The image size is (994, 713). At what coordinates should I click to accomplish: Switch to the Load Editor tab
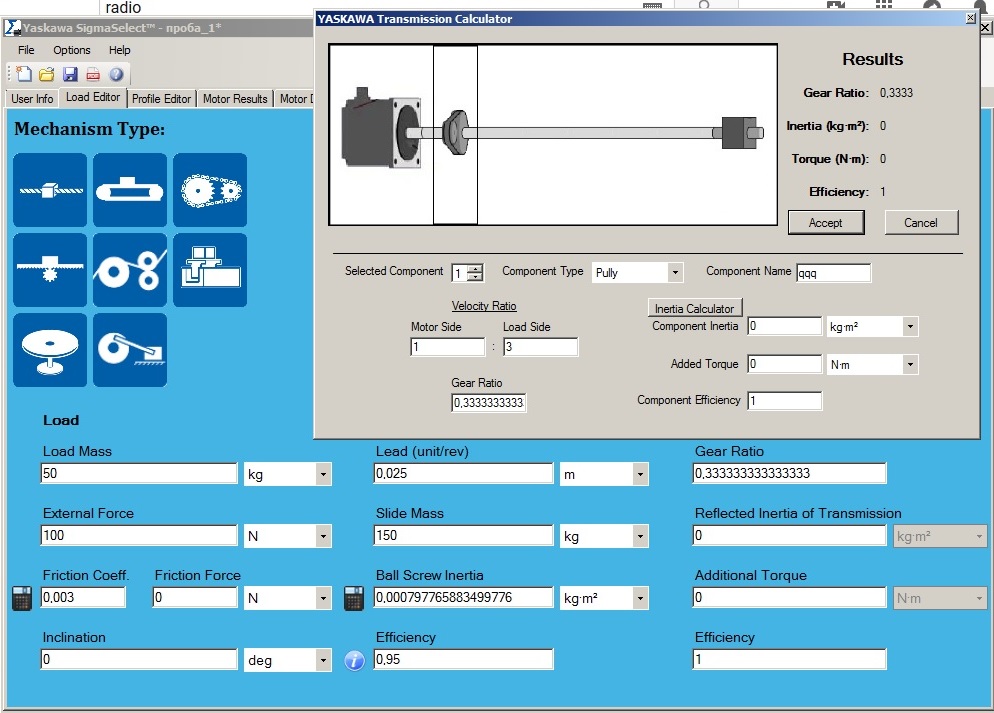pos(93,97)
